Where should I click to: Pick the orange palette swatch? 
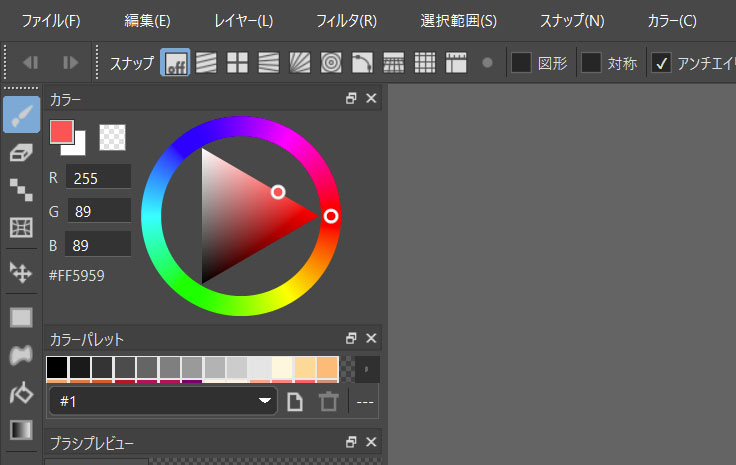pos(328,367)
